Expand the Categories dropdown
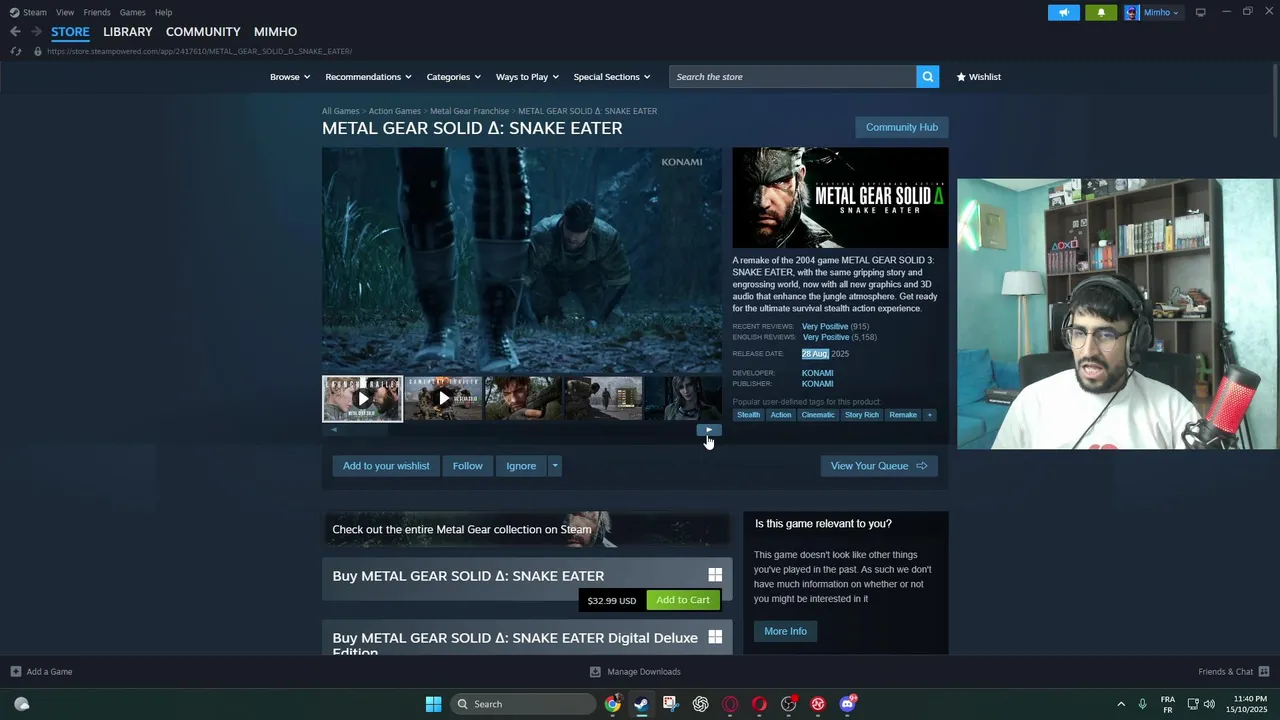The height and width of the screenshot is (720, 1280). 454,77
